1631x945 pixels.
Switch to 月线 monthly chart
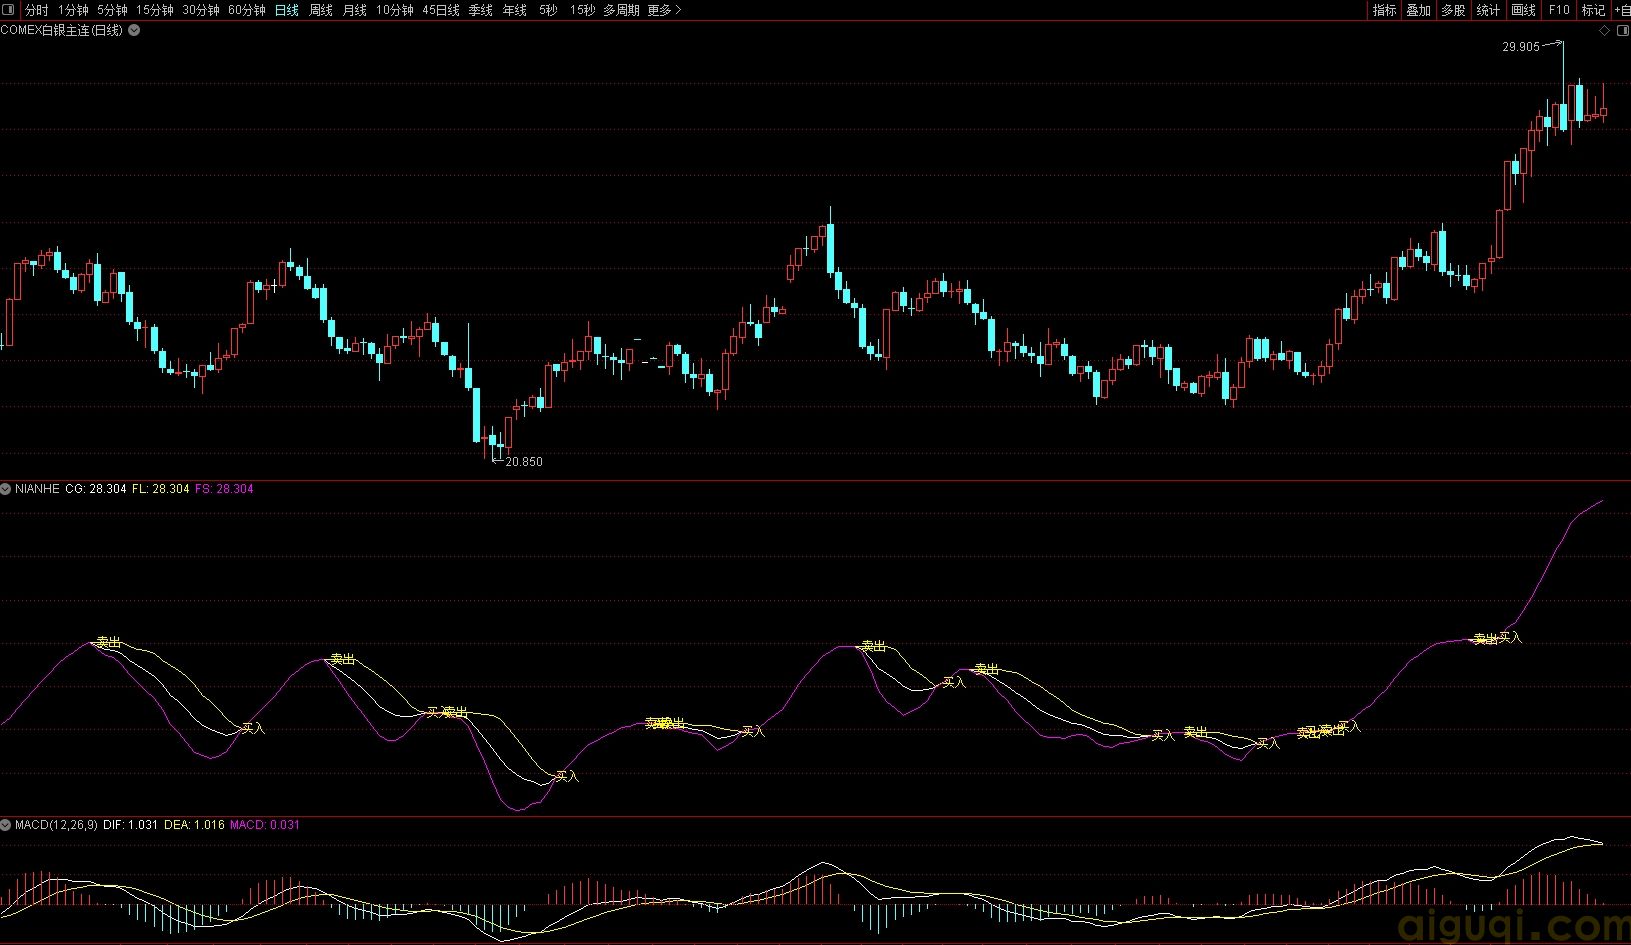355,10
